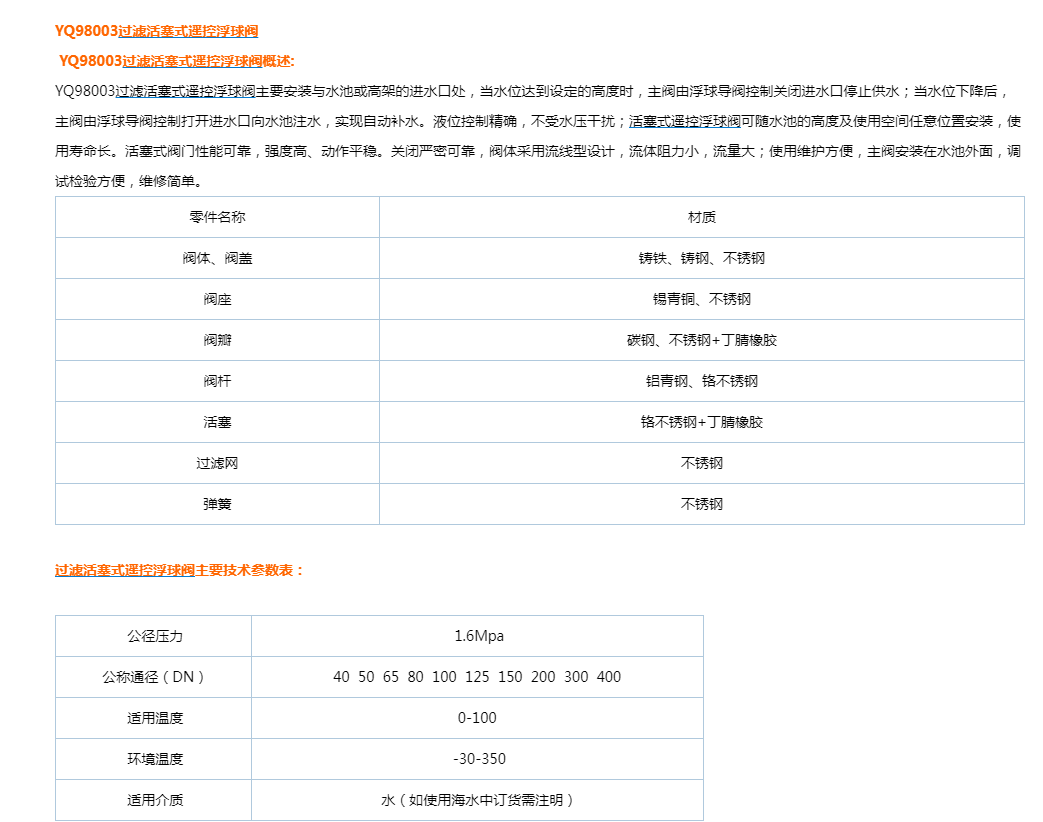Select the 阀座 row label

coord(217,299)
